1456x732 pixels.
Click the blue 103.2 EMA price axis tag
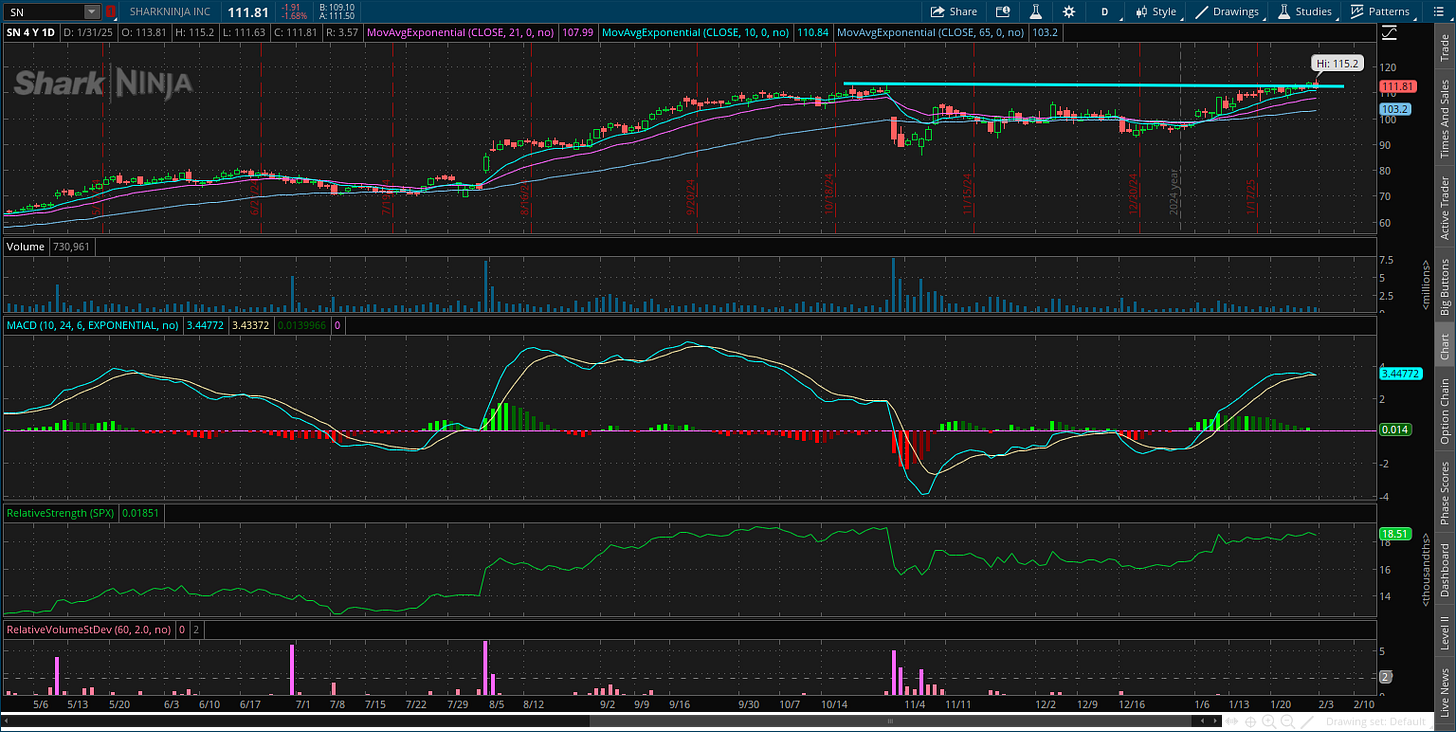point(1396,109)
